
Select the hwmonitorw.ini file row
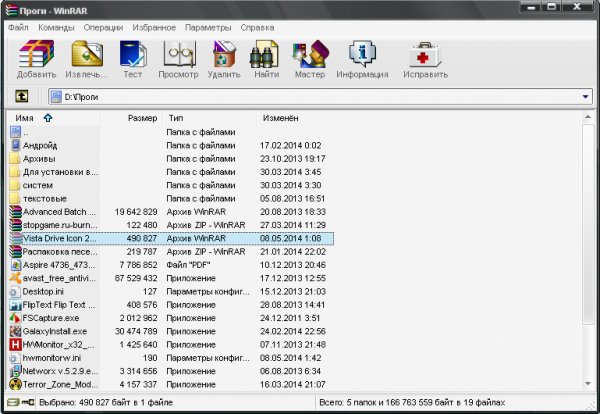(171, 358)
